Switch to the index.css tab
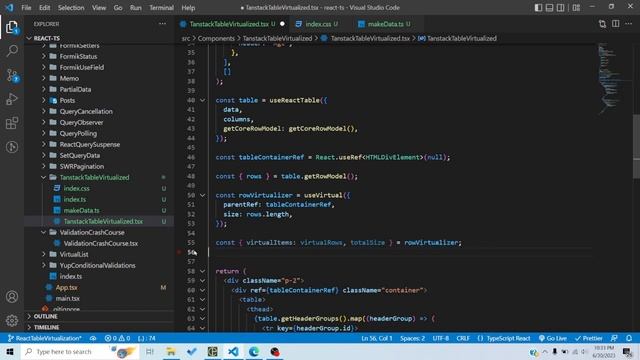The image size is (640, 360). (x=318, y=24)
